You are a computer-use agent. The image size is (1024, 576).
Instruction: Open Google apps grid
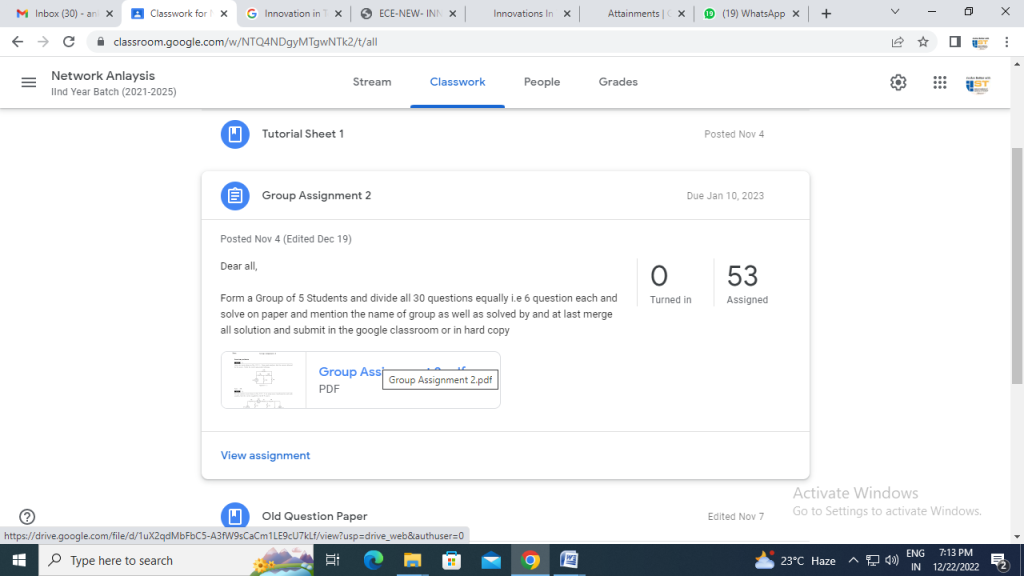click(x=940, y=82)
